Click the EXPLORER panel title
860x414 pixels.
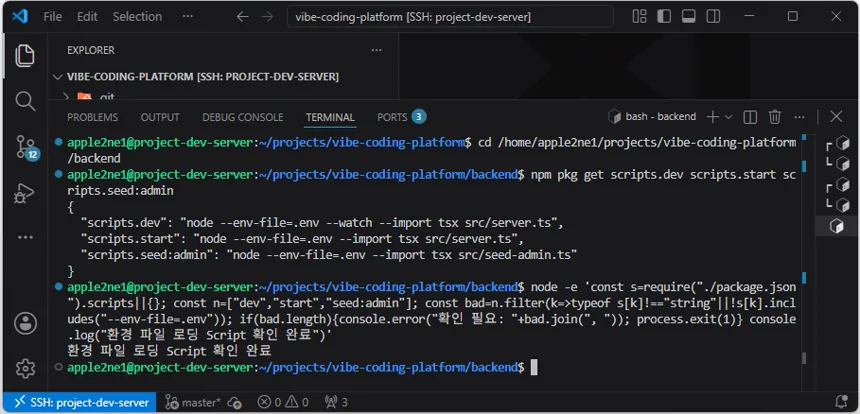coord(90,50)
